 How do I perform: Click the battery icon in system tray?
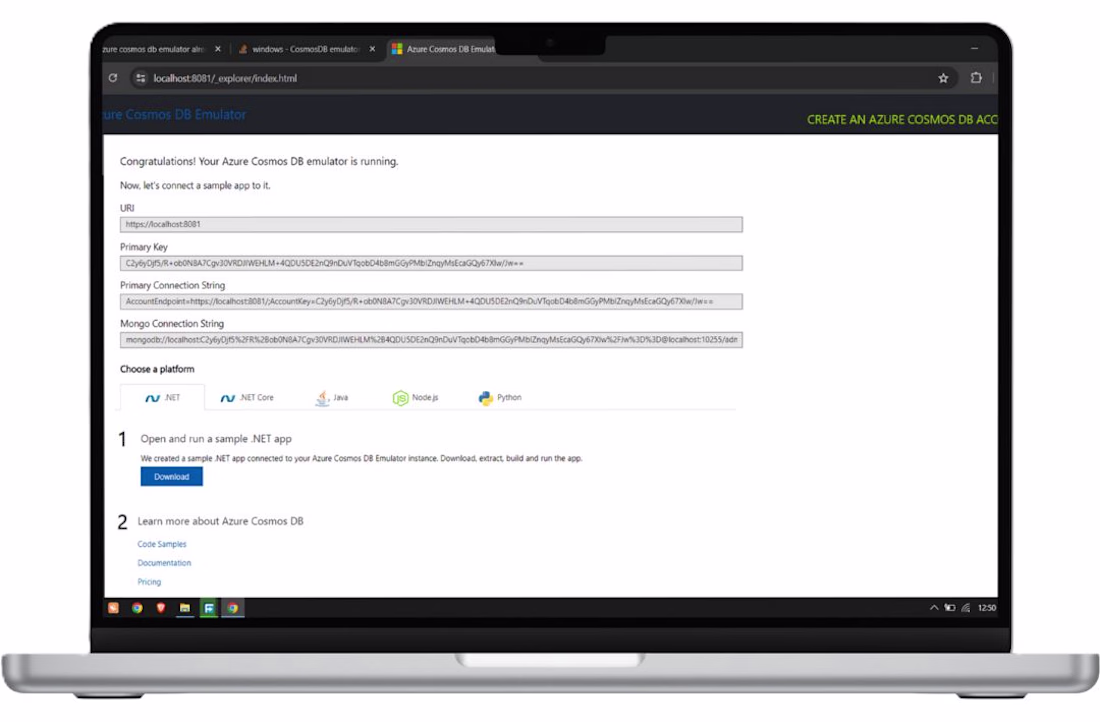(x=950, y=608)
